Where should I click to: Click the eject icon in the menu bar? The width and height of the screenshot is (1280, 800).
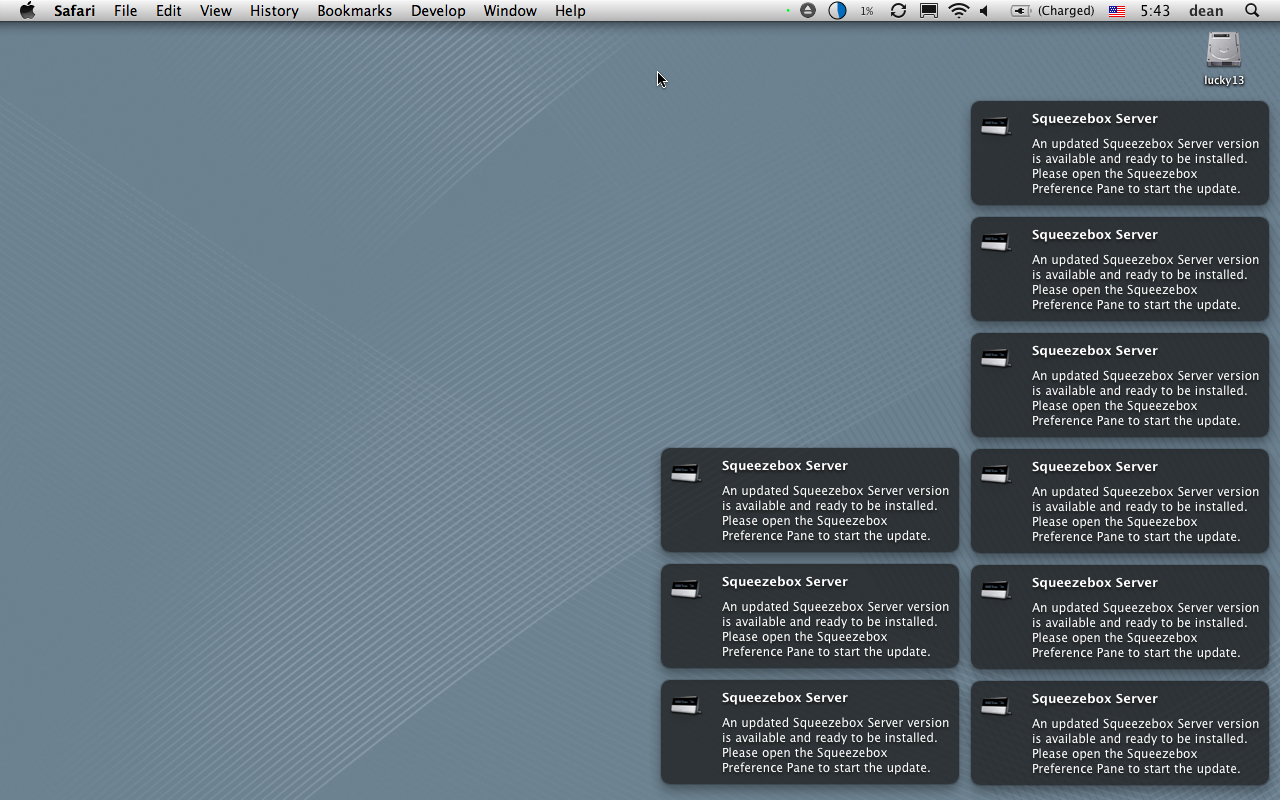click(x=808, y=11)
